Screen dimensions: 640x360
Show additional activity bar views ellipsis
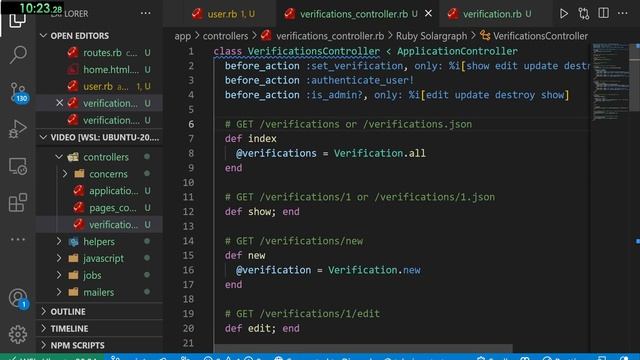pos(18,239)
